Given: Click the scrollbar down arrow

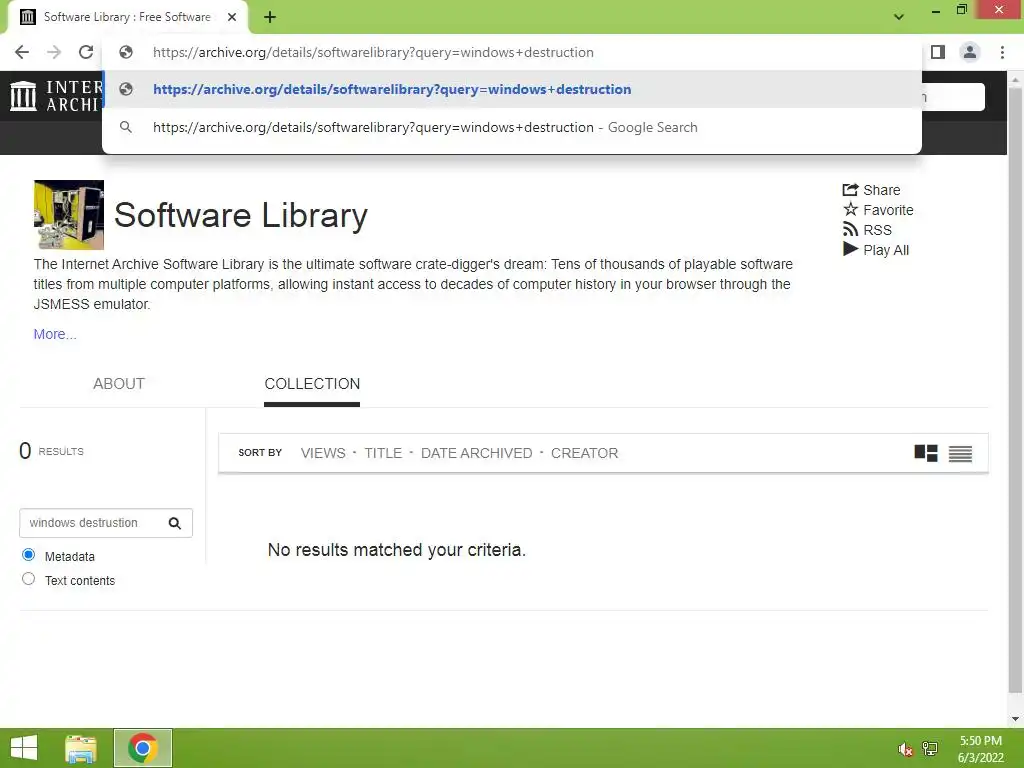Looking at the screenshot, I should click(1015, 719).
